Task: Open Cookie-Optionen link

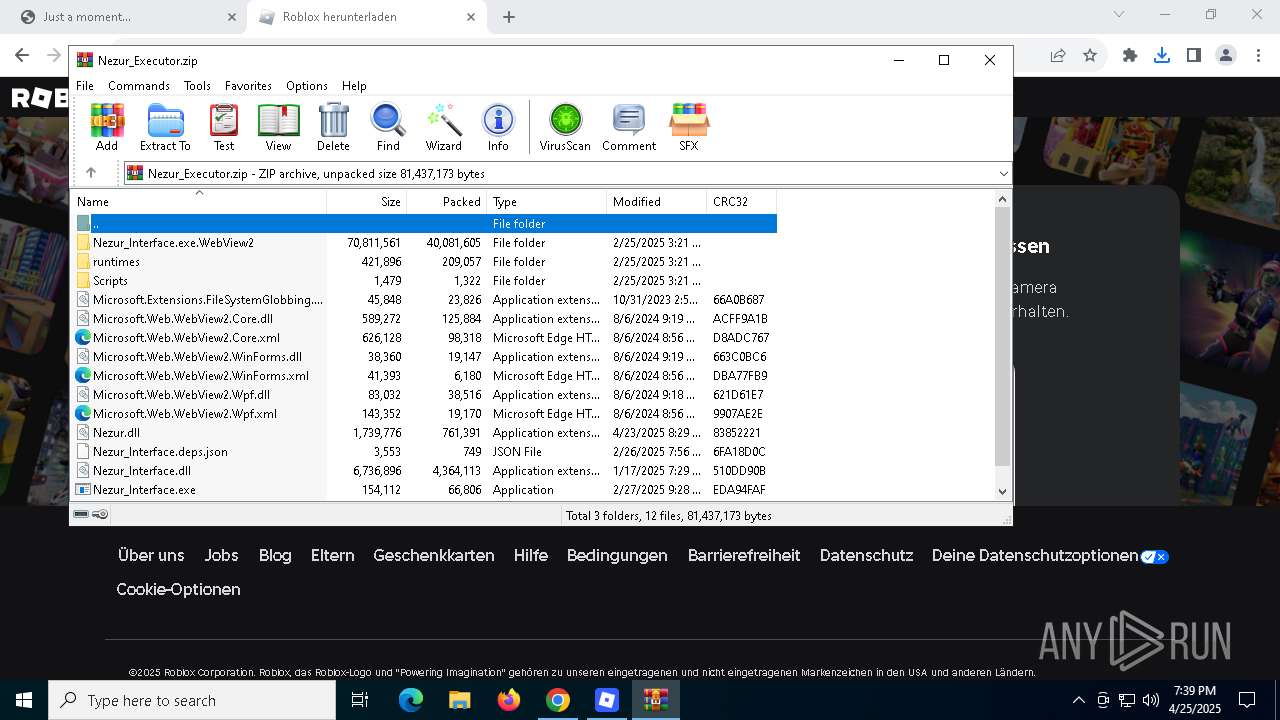Action: [x=178, y=589]
